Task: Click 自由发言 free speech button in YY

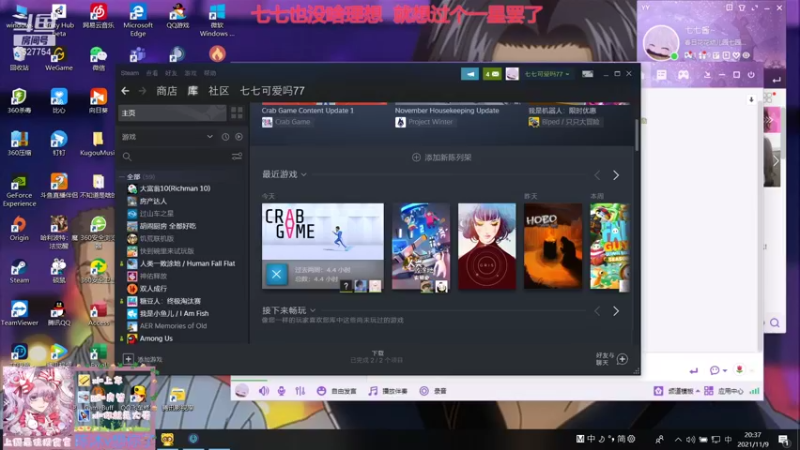Action: click(x=337, y=391)
